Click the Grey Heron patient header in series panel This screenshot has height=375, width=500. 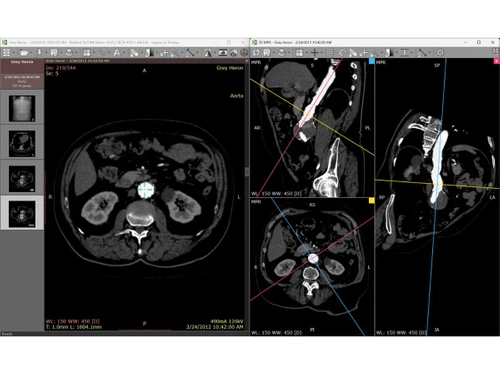[22, 62]
